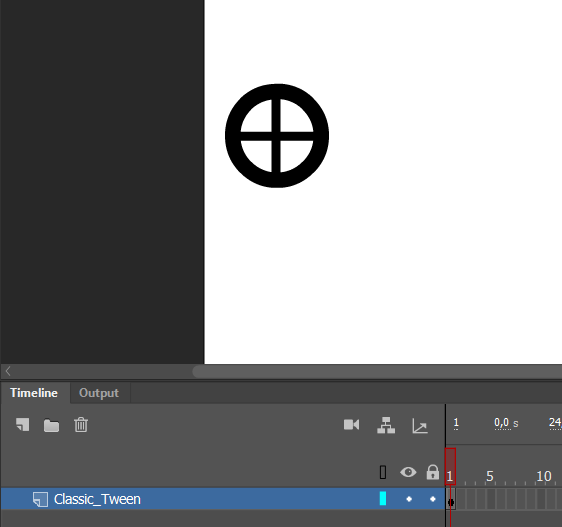This screenshot has height=527, width=562.
Task: Select the Classic_Tween layer name
Action: tap(97, 499)
